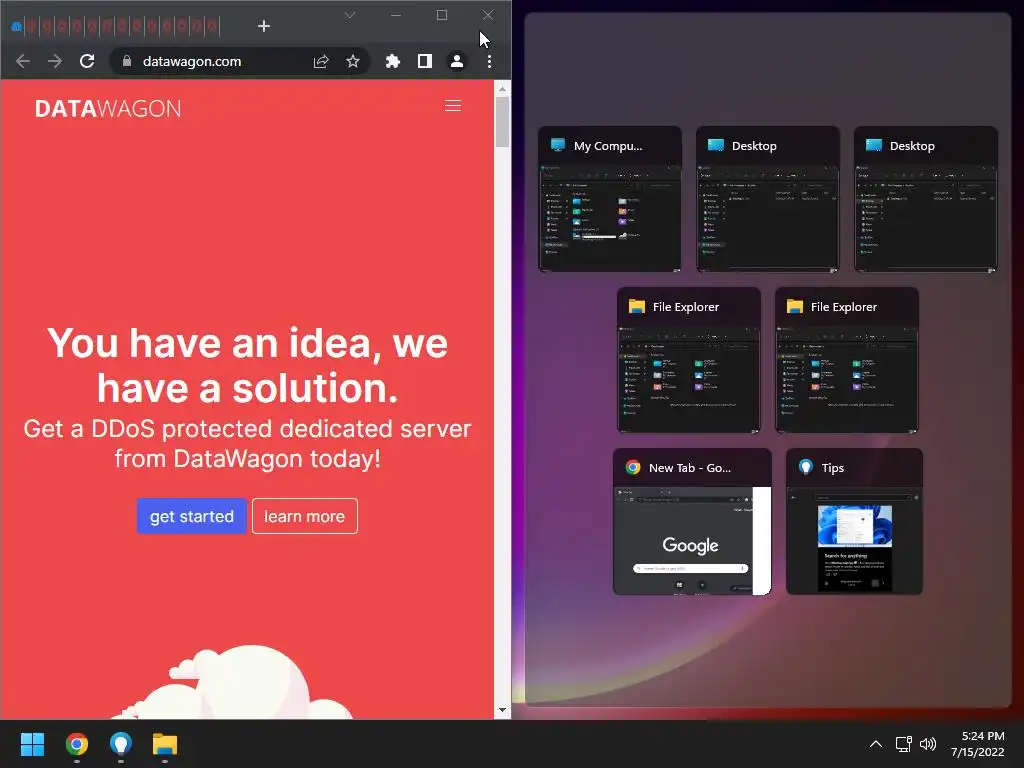Open Chrome's three-dot menu
This screenshot has height=768, width=1024.
pos(489,61)
